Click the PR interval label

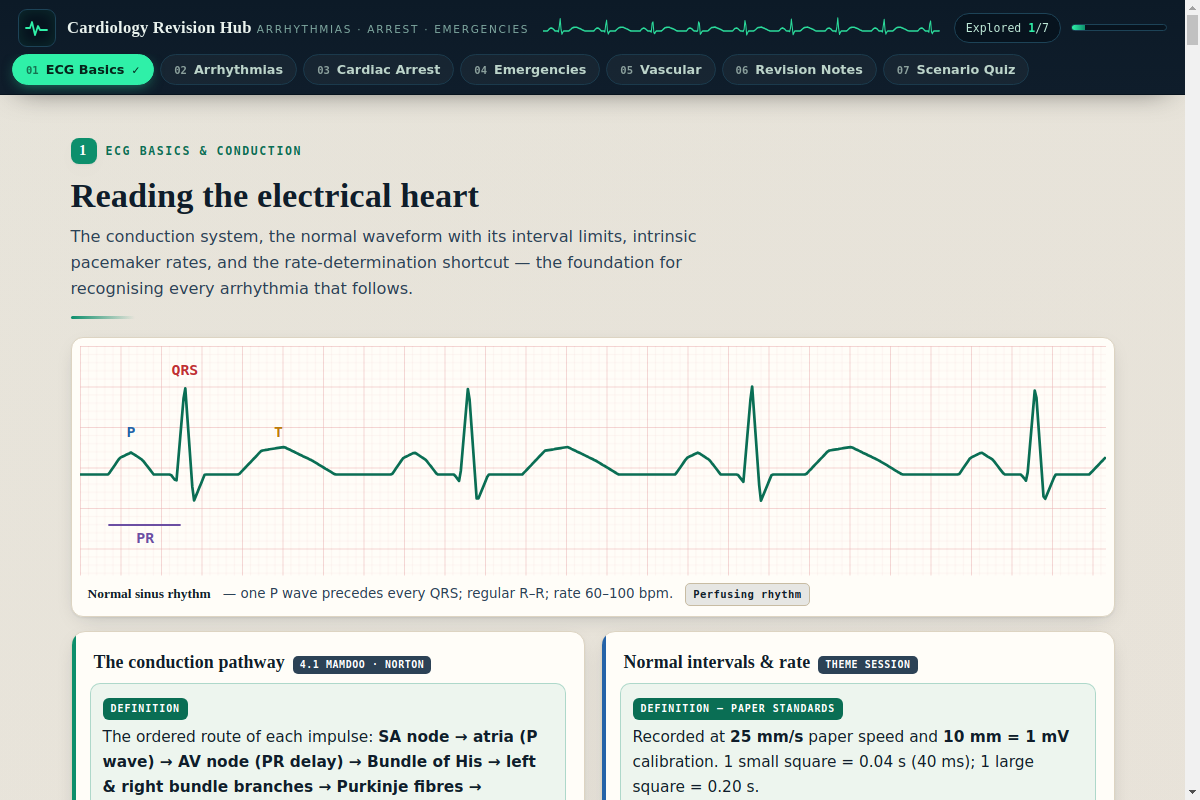(x=145, y=538)
